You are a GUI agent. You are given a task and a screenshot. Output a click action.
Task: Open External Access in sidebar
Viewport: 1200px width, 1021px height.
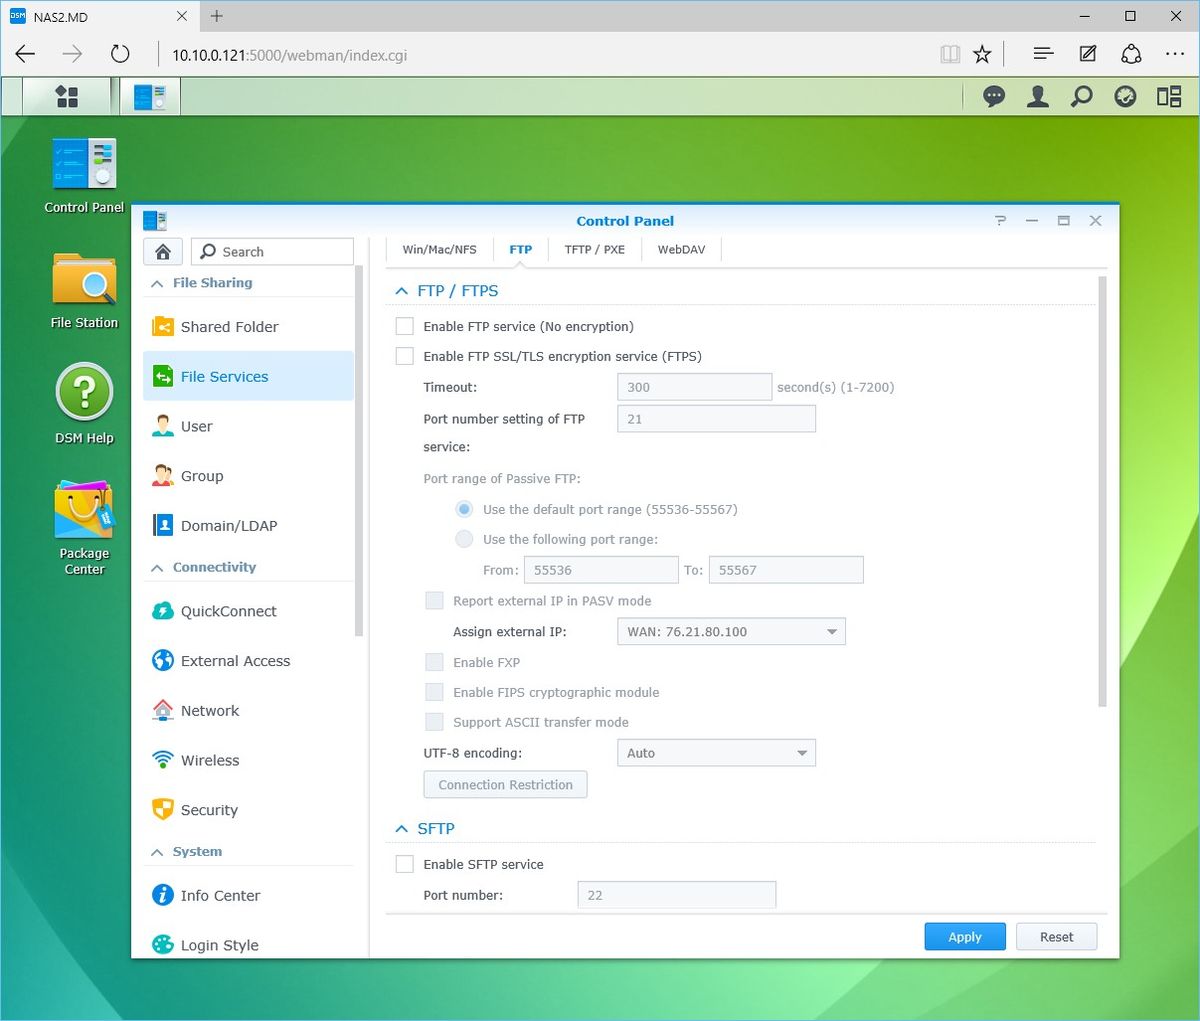click(x=249, y=661)
